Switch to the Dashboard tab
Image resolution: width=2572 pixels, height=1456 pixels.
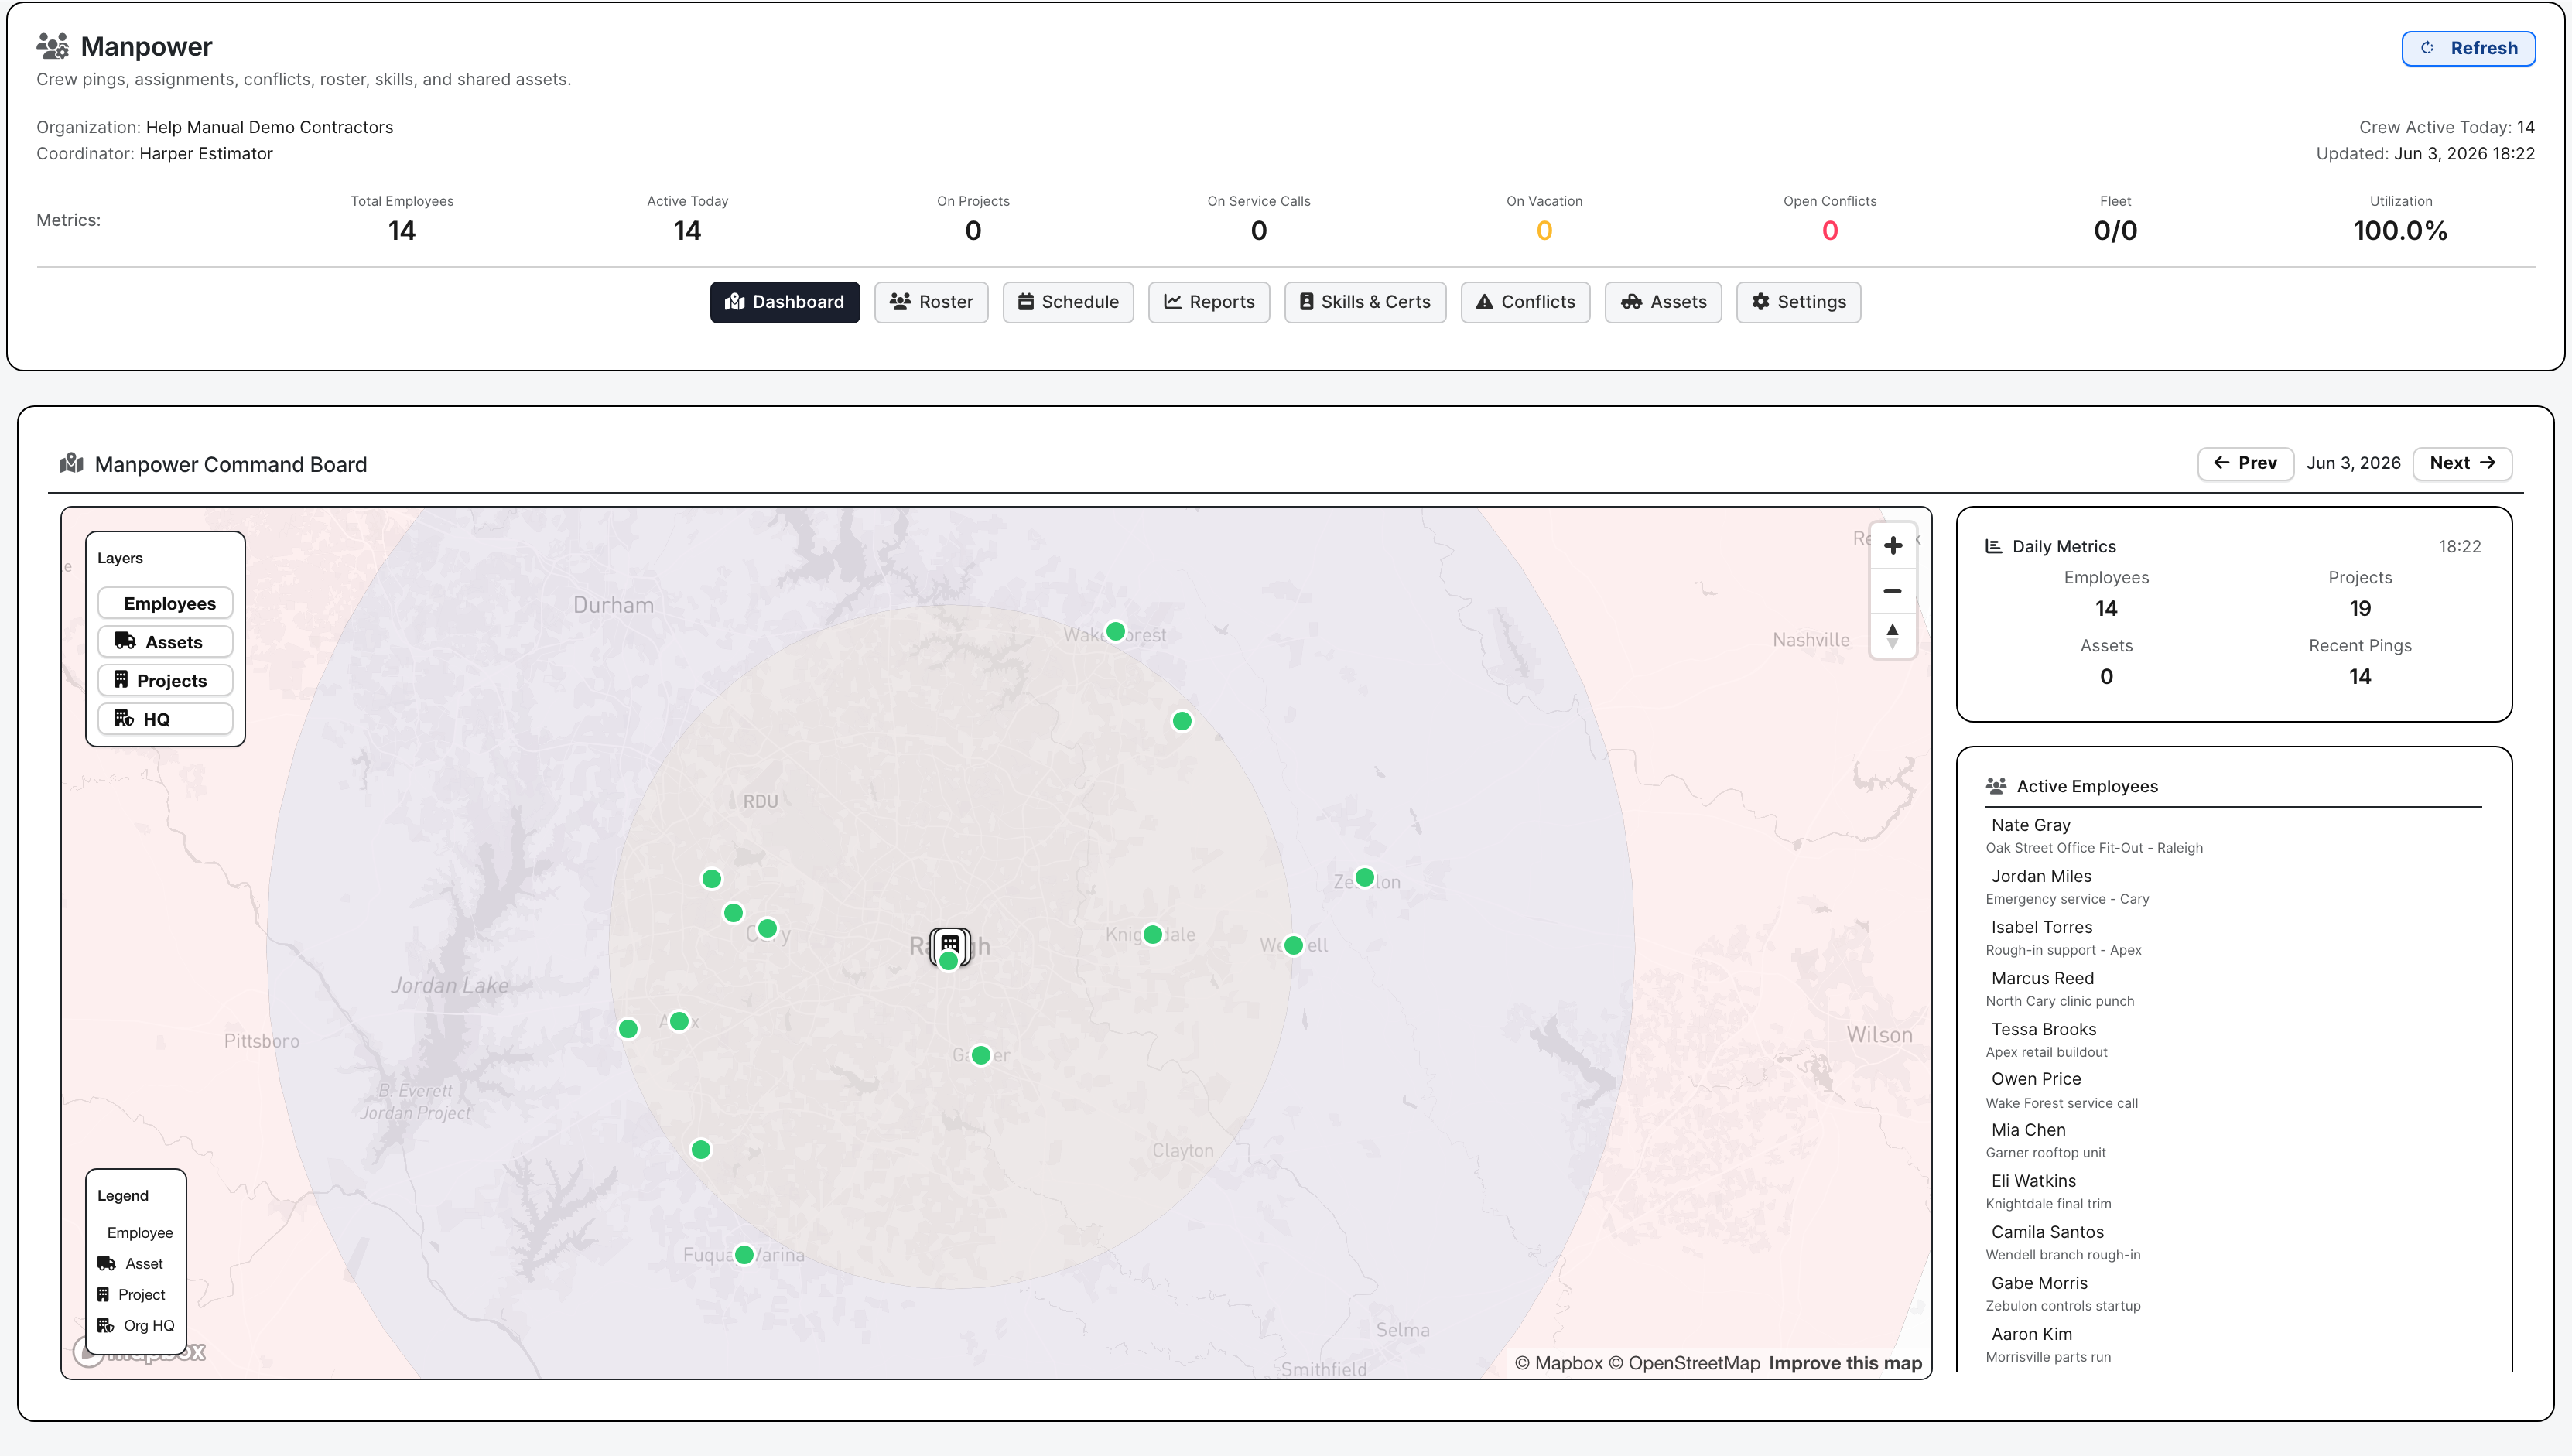[x=784, y=302]
